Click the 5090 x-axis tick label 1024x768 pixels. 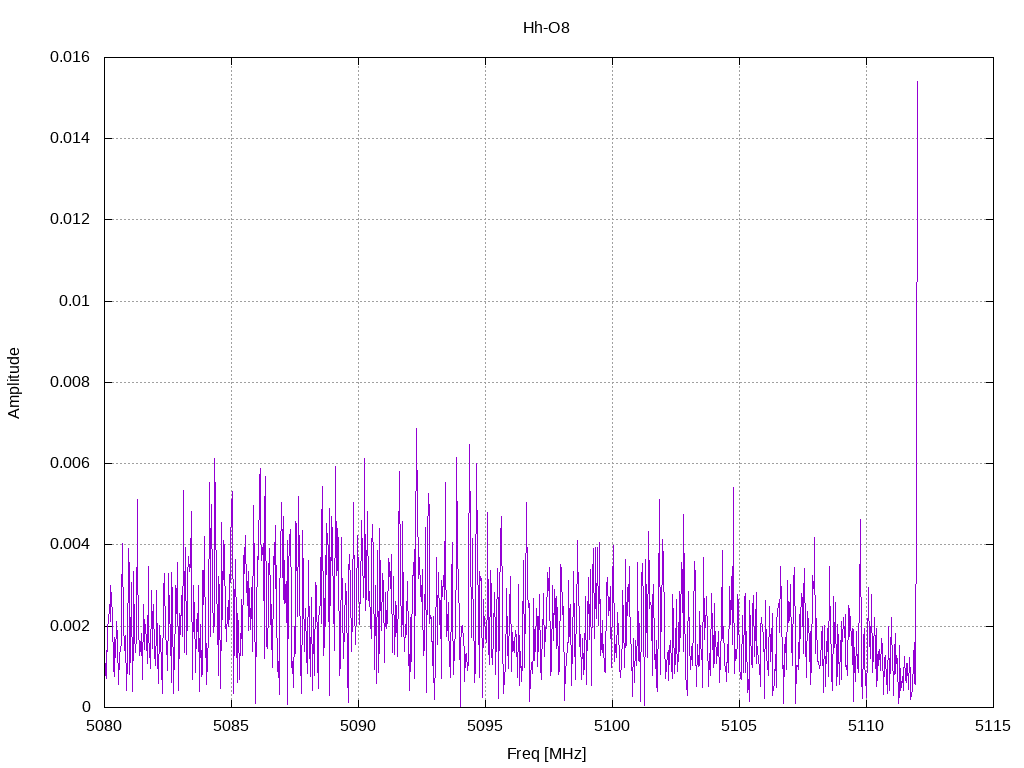pyautogui.click(x=358, y=726)
